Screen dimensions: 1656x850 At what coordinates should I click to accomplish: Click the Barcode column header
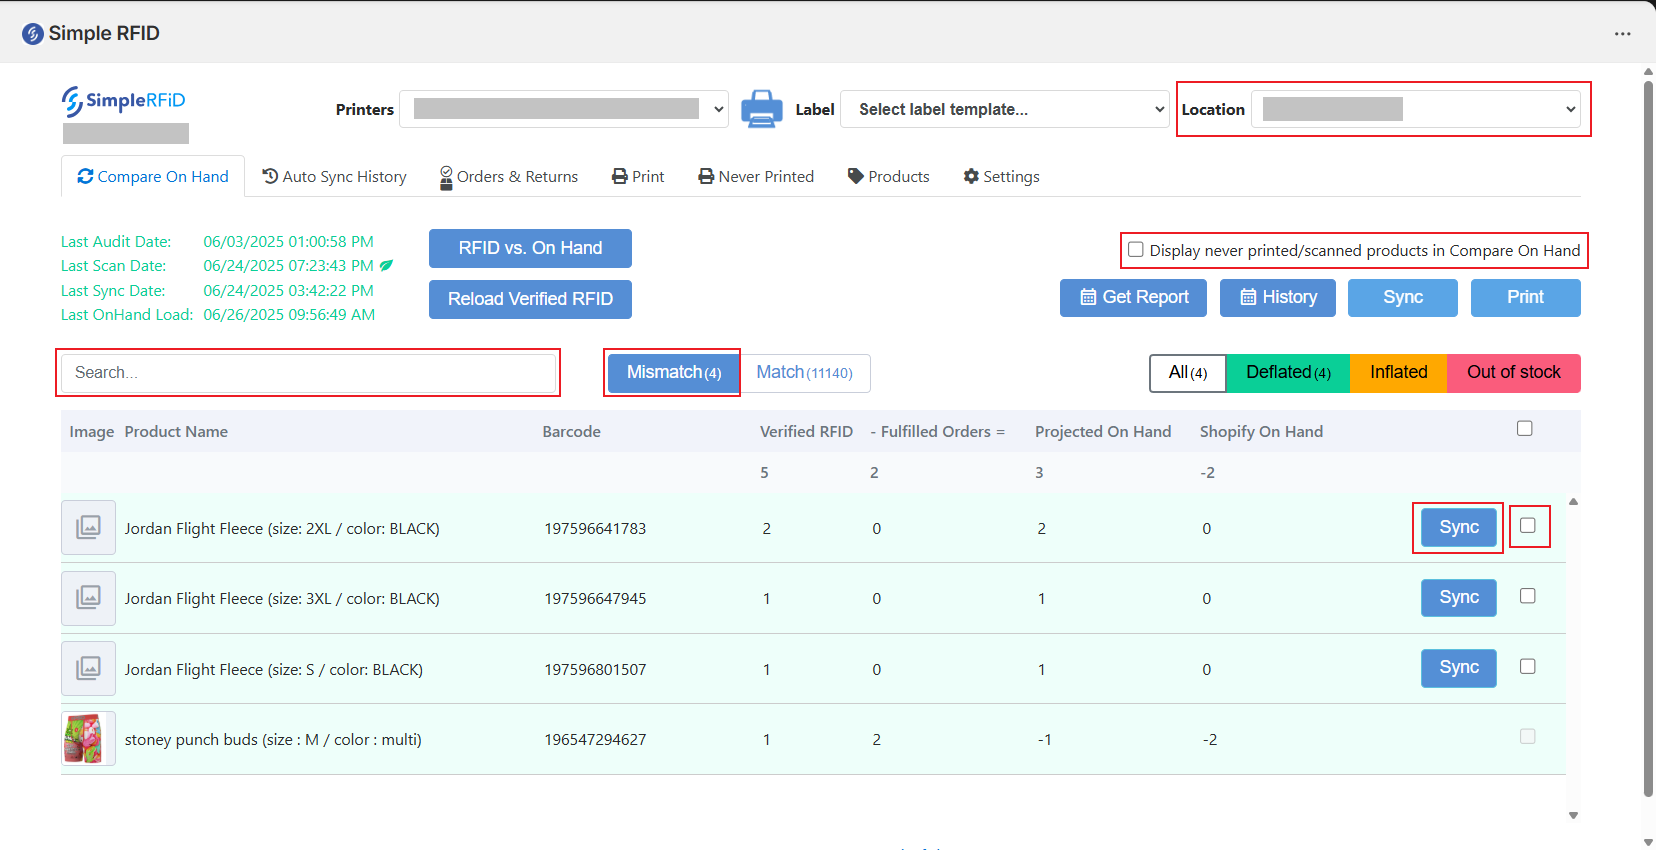(x=572, y=432)
